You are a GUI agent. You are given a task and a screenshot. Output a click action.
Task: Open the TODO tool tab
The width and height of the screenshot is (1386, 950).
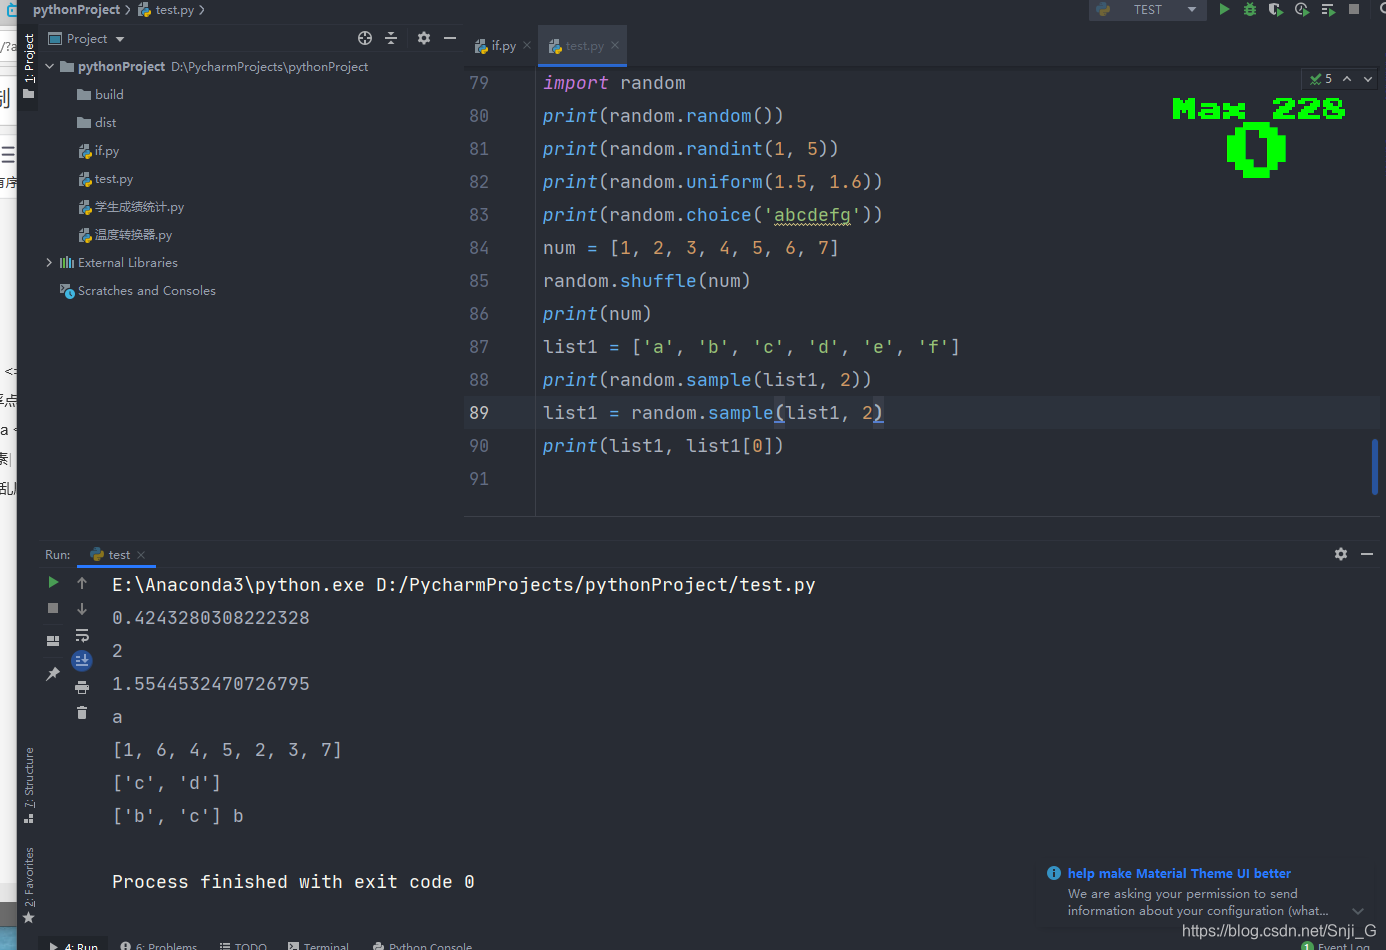coord(243,946)
